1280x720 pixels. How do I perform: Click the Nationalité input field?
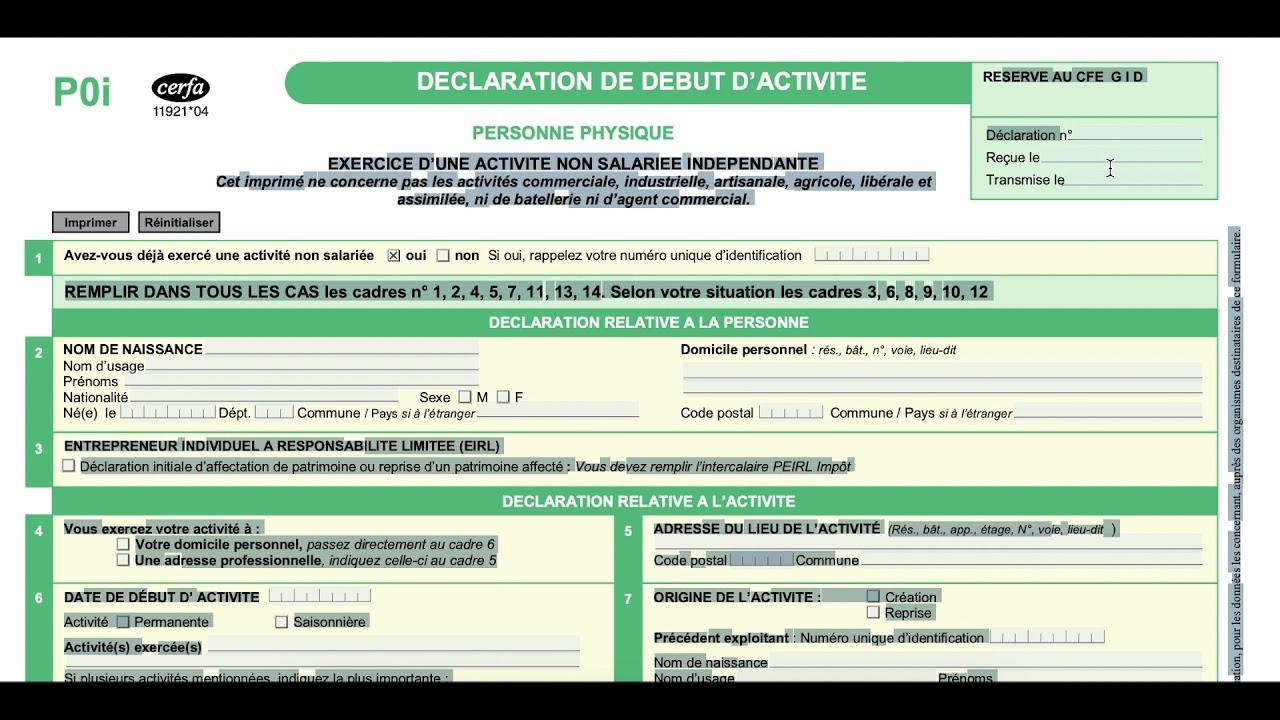[265, 397]
